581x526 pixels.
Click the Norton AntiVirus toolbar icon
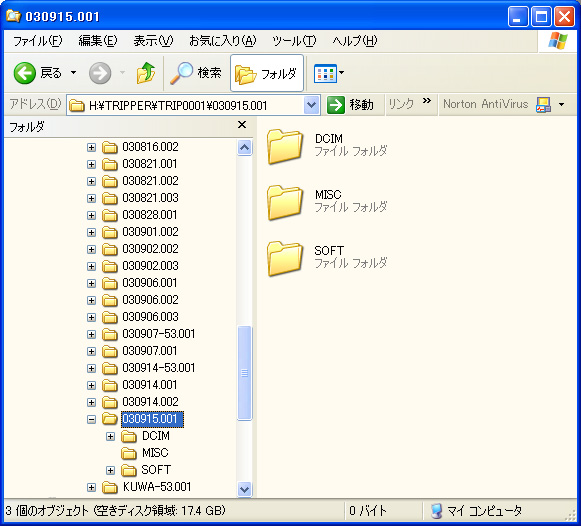543,105
